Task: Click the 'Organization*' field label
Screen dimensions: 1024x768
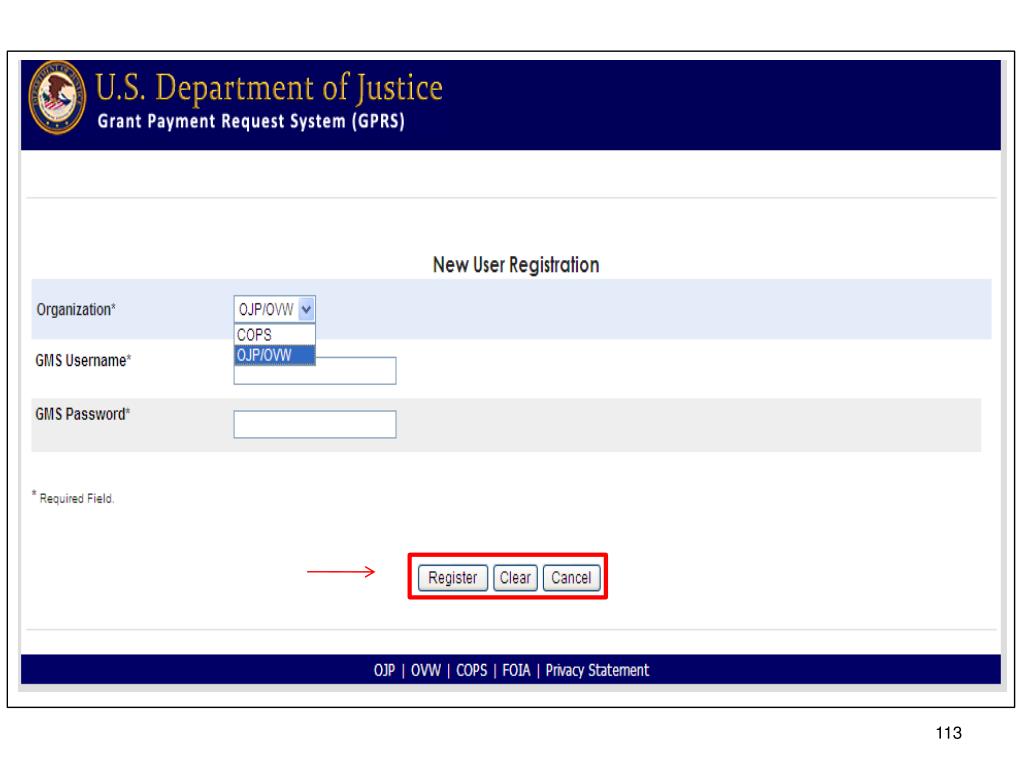Action: coord(76,310)
